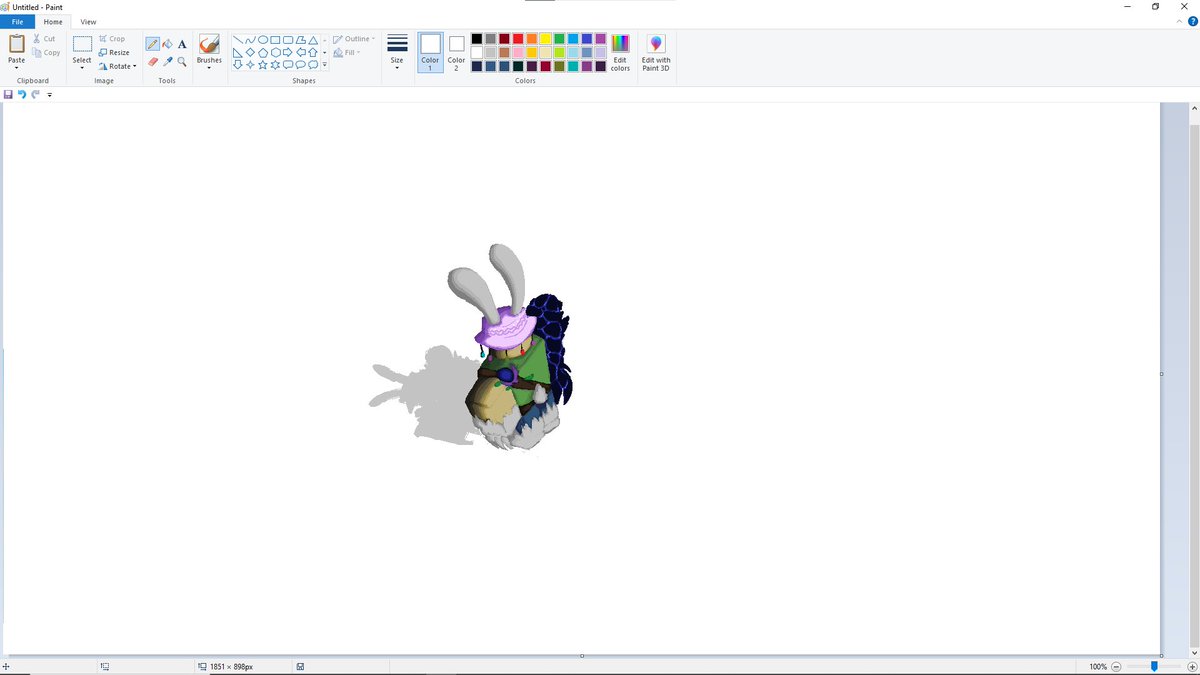Viewport: 1200px width, 675px height.
Task: Select the Magnifier tool
Action: click(182, 61)
